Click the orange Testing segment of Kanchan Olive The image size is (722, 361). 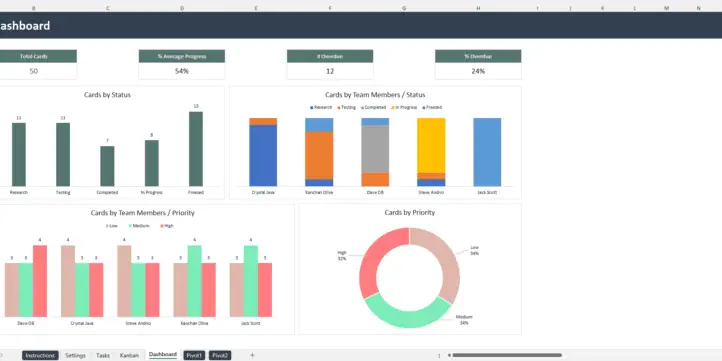pyautogui.click(x=319, y=155)
